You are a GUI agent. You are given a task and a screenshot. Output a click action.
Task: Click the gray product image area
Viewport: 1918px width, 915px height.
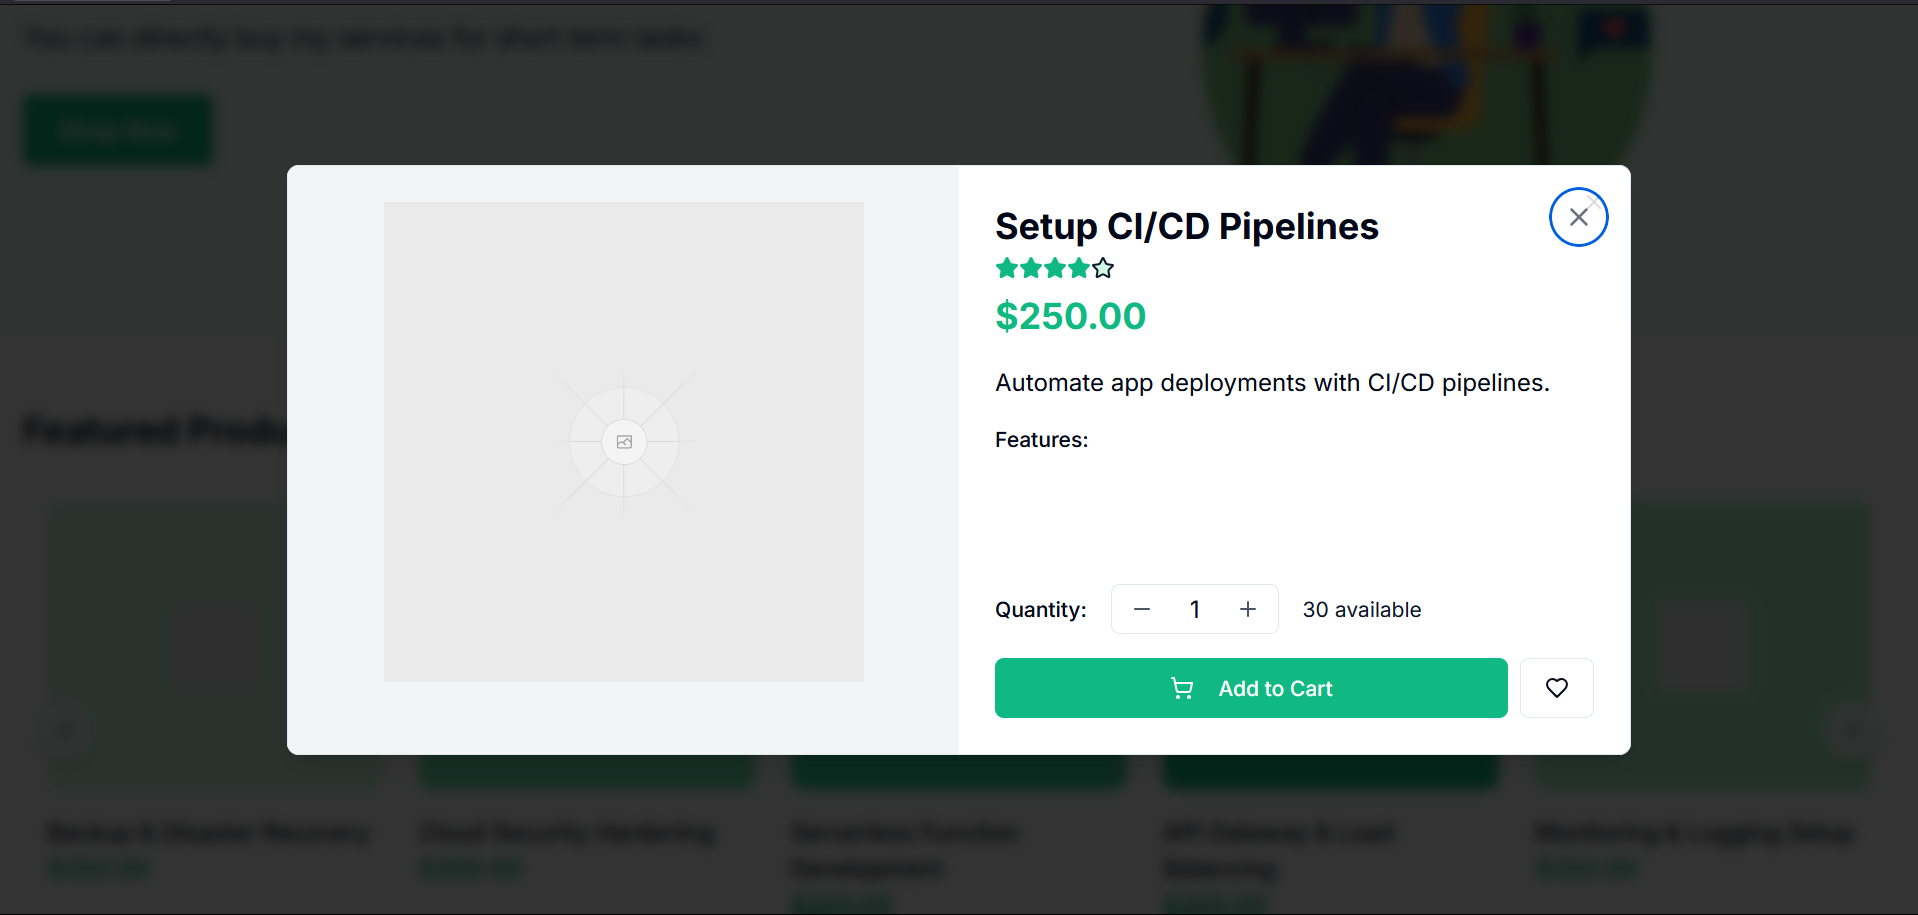pos(624,442)
